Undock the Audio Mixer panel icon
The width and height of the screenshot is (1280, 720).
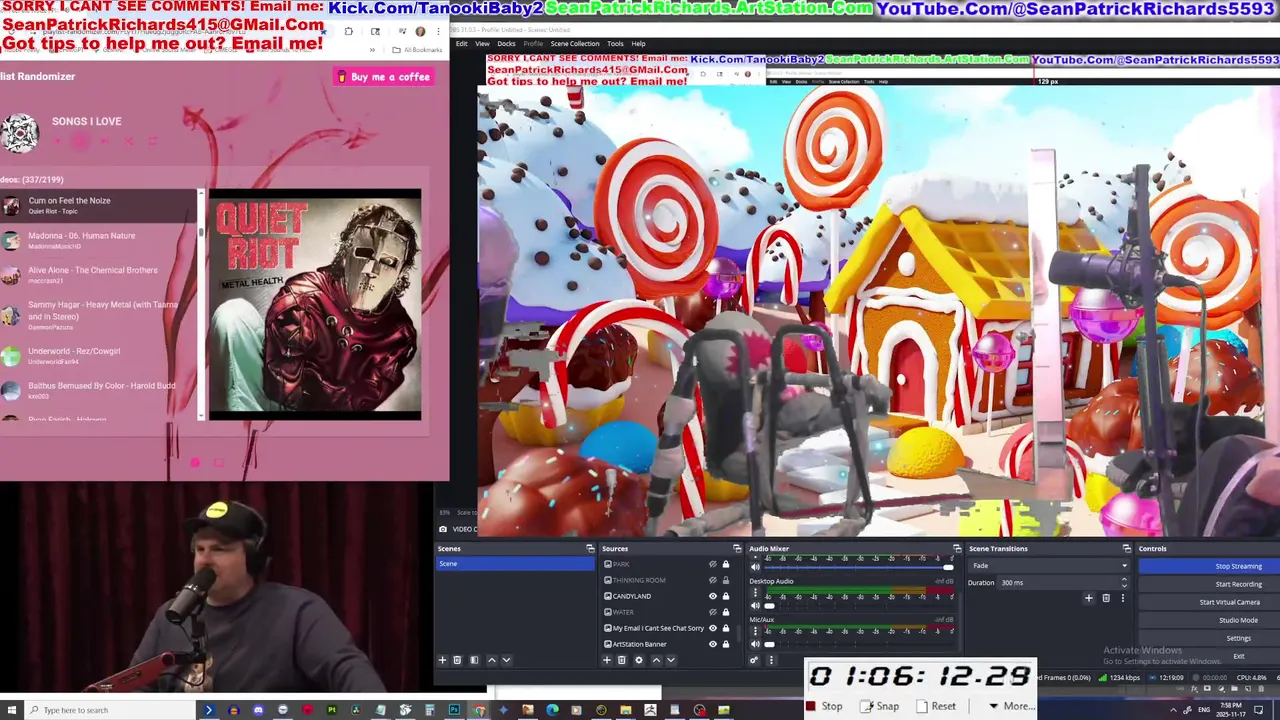pyautogui.click(x=956, y=548)
